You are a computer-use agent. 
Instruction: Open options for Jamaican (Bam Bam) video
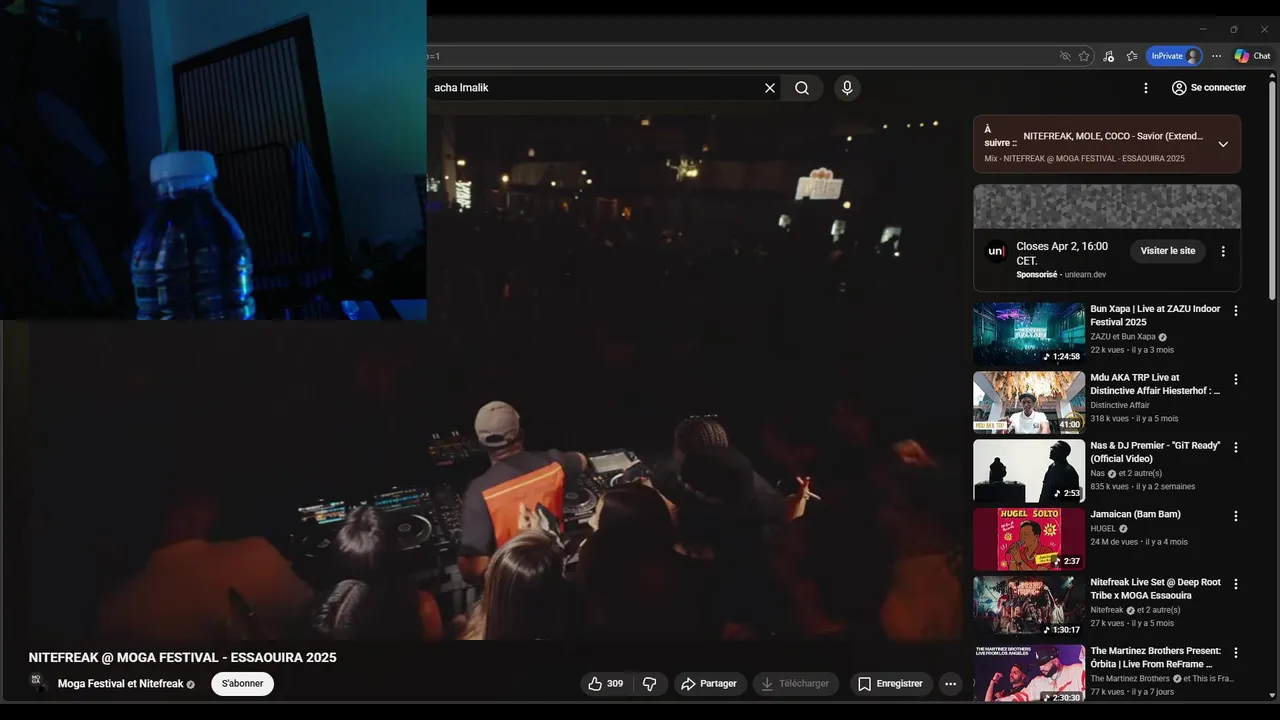[x=1236, y=516]
